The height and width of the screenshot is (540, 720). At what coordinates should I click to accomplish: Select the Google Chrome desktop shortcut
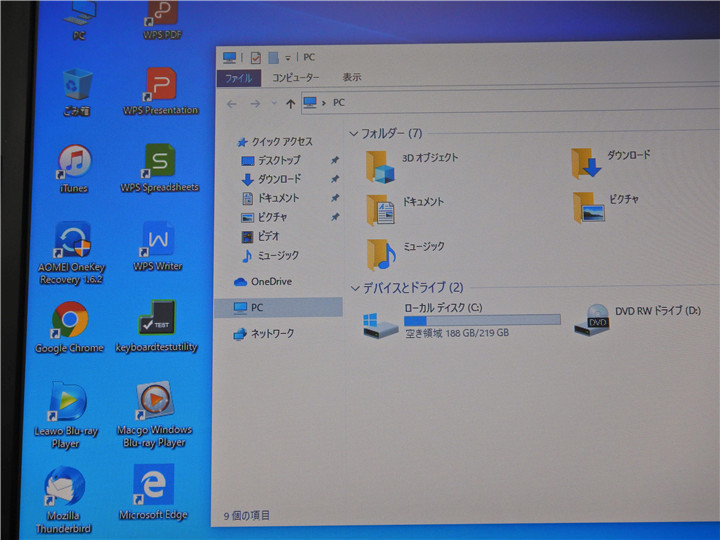point(69,327)
